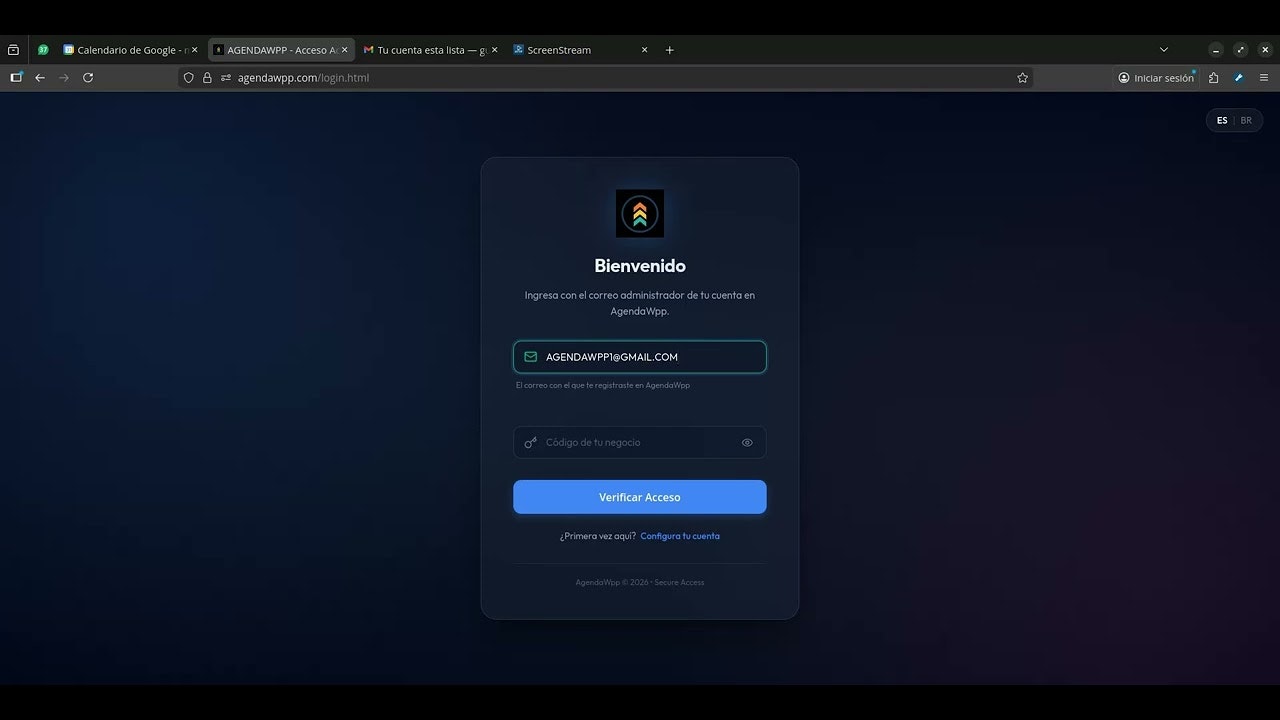This screenshot has width=1280, height=720.
Task: Click the Ingresa con el correo administrador text
Action: coord(640,303)
